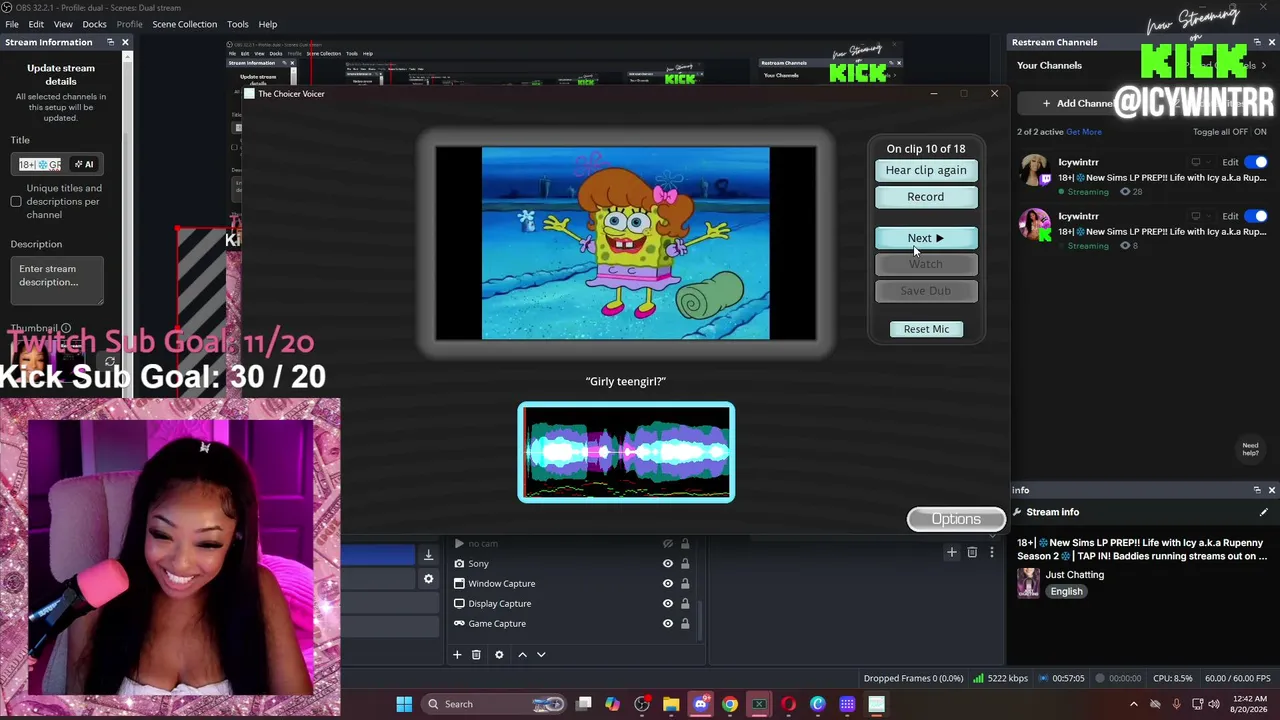The image size is (1280, 720).
Task: Turn all channels ON
Action: click(x=1260, y=132)
